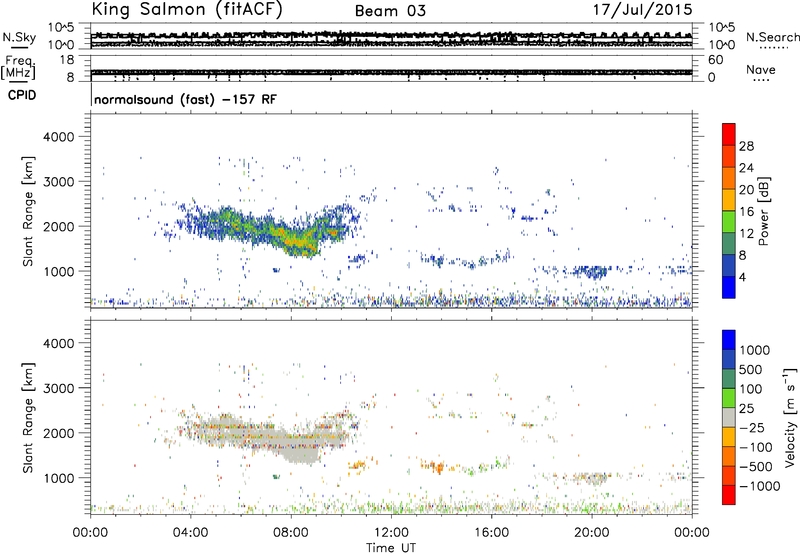Screen dimensions: 800x554
Task: Click the '60' Nave axis tick
Action: click(x=715, y=60)
